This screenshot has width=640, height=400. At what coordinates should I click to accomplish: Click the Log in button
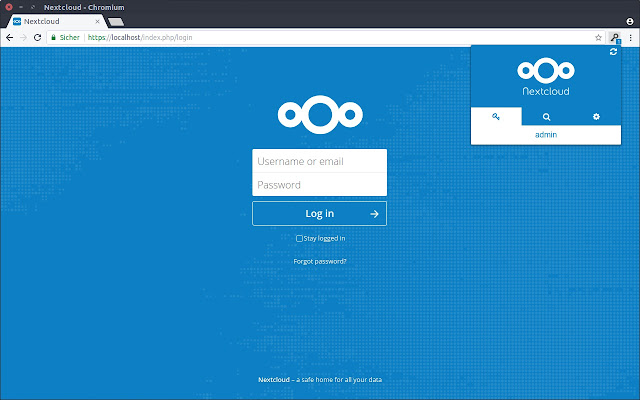point(320,213)
